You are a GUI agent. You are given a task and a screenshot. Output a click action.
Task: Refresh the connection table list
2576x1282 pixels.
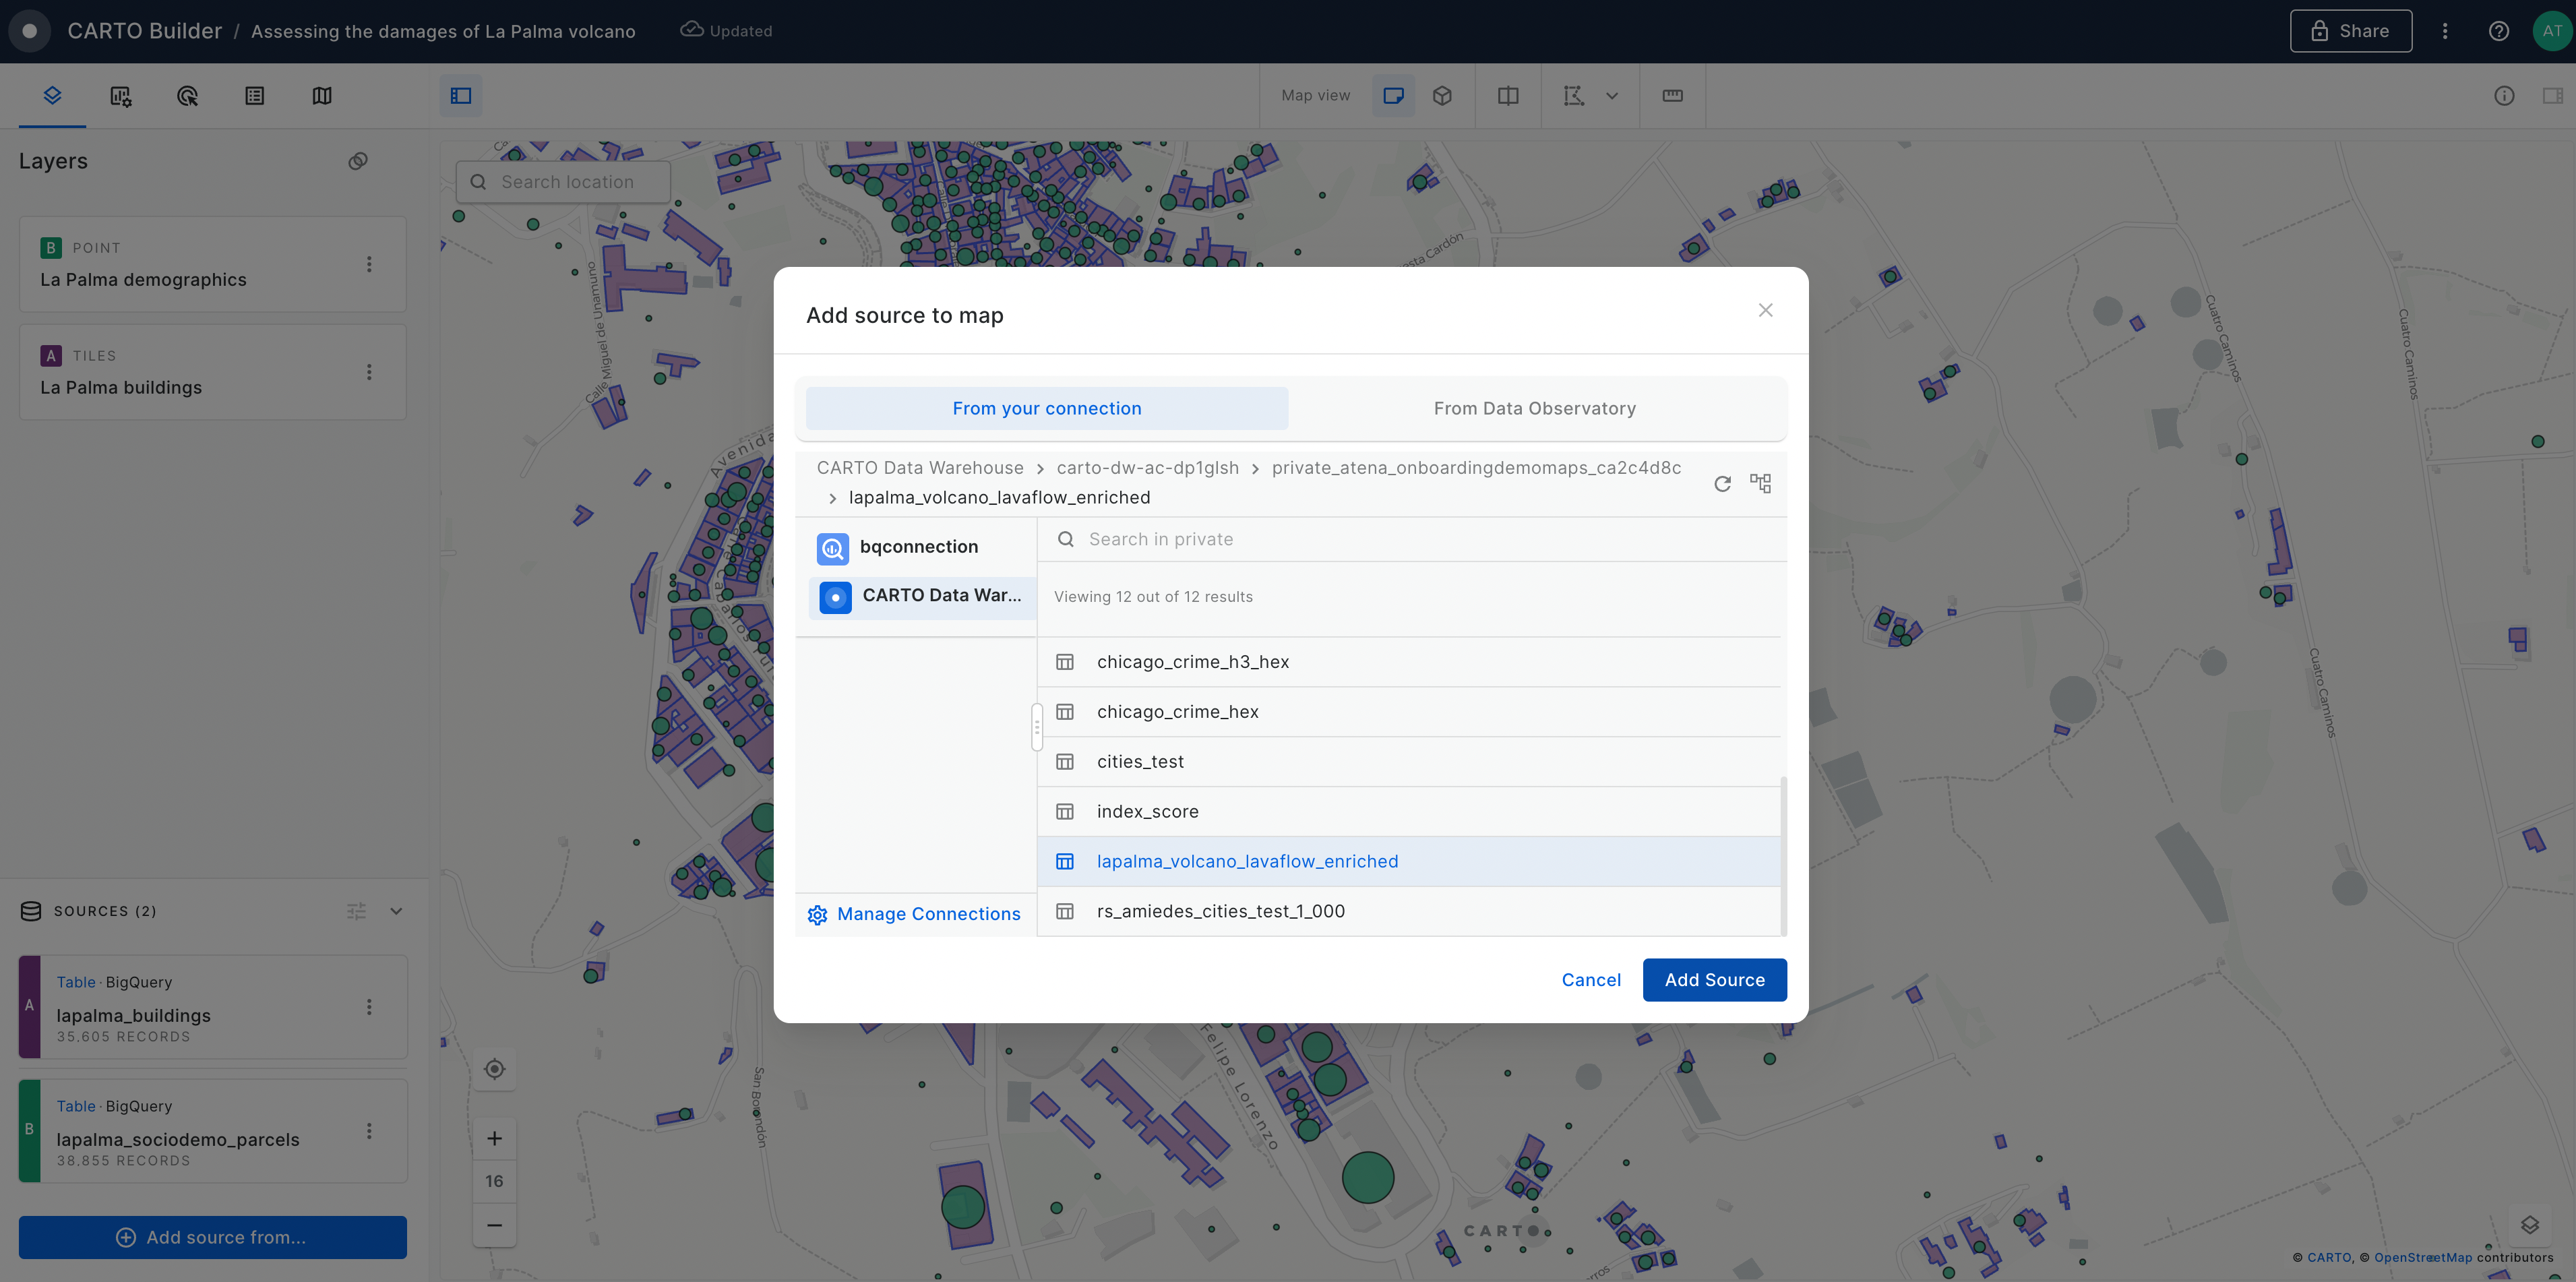pyautogui.click(x=1722, y=484)
